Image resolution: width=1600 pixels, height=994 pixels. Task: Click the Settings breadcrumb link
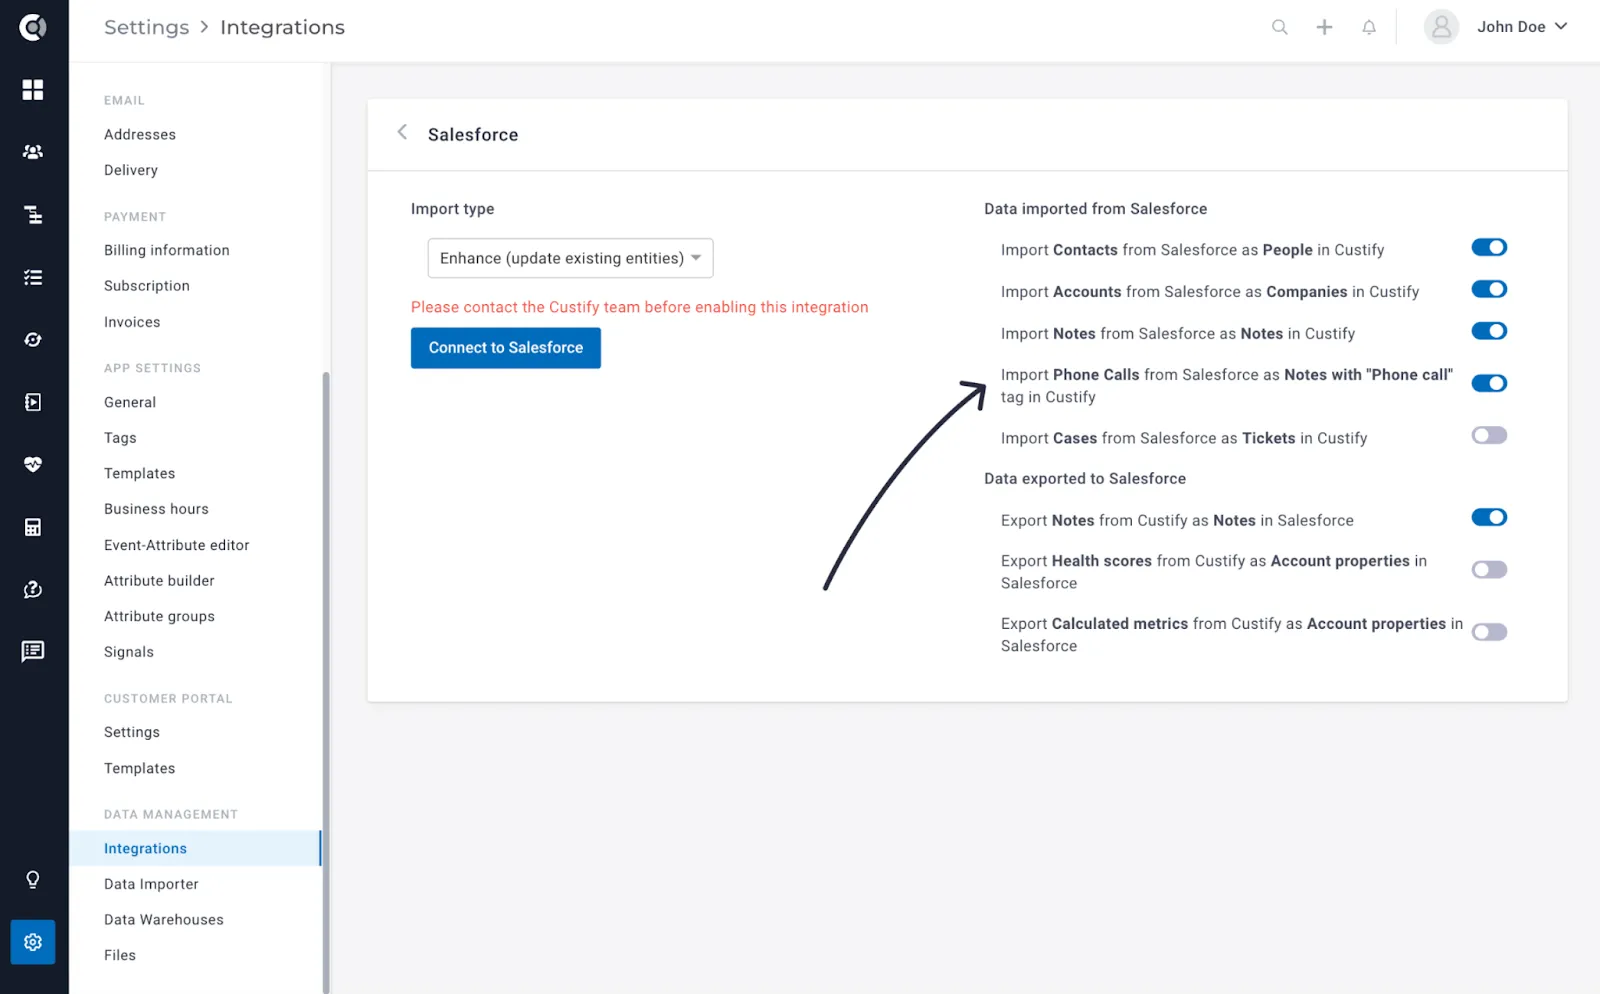pos(146,27)
